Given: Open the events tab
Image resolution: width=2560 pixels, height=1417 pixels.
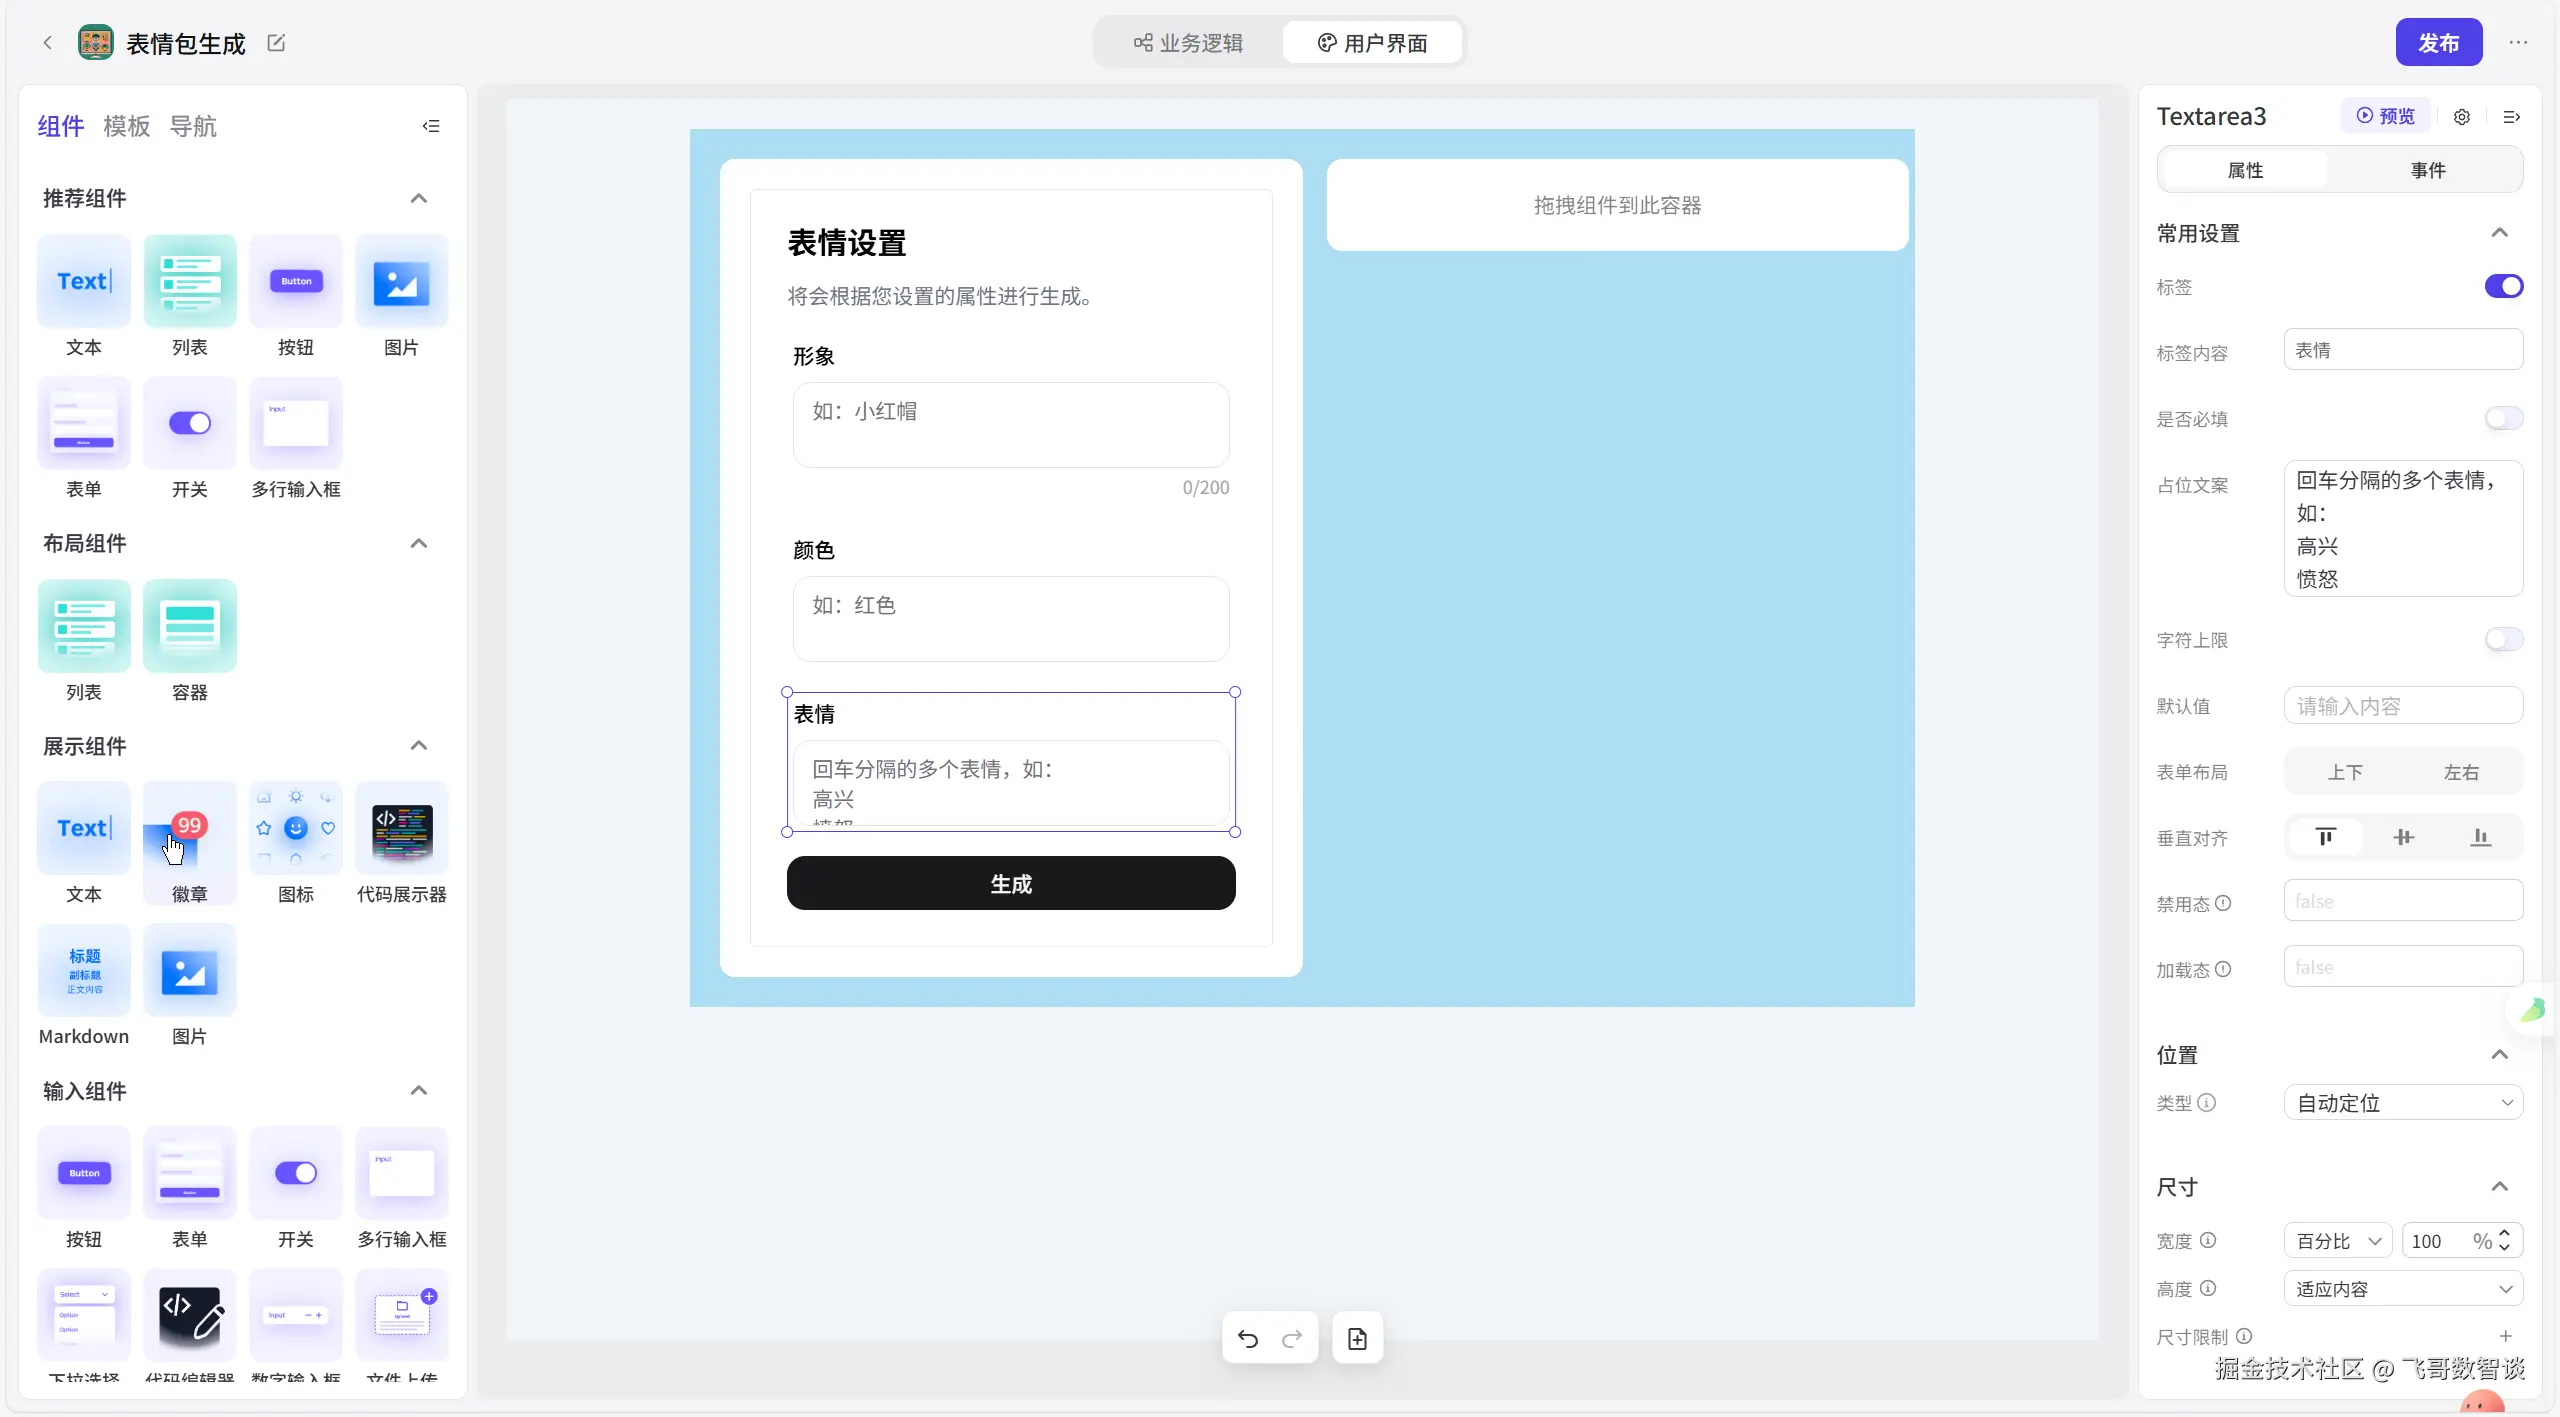Looking at the screenshot, I should point(2427,170).
